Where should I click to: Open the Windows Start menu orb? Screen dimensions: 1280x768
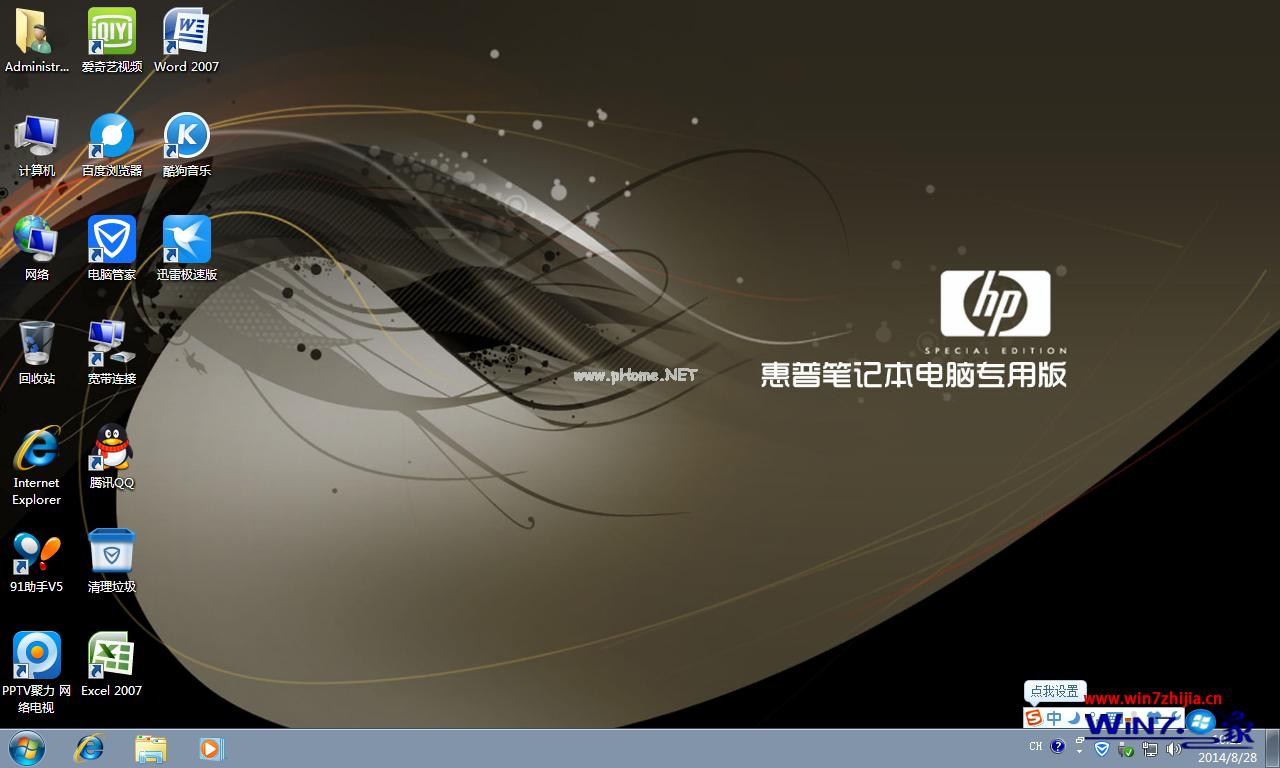(x=26, y=748)
